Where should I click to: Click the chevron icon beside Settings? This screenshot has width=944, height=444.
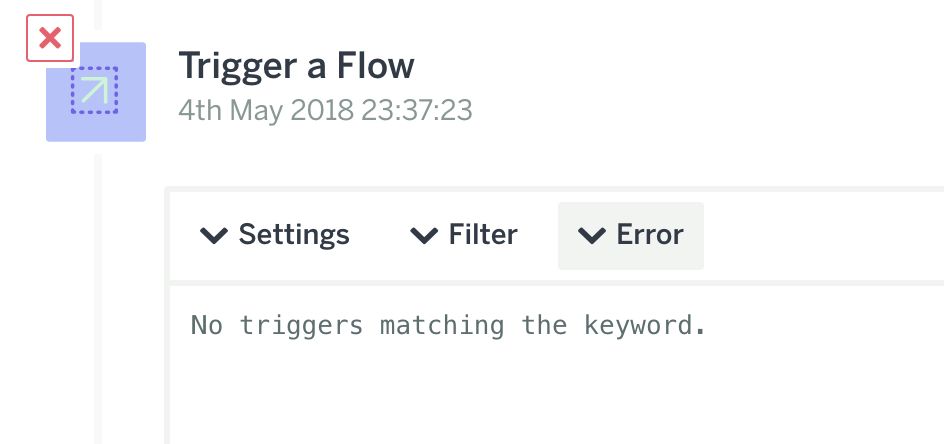214,235
